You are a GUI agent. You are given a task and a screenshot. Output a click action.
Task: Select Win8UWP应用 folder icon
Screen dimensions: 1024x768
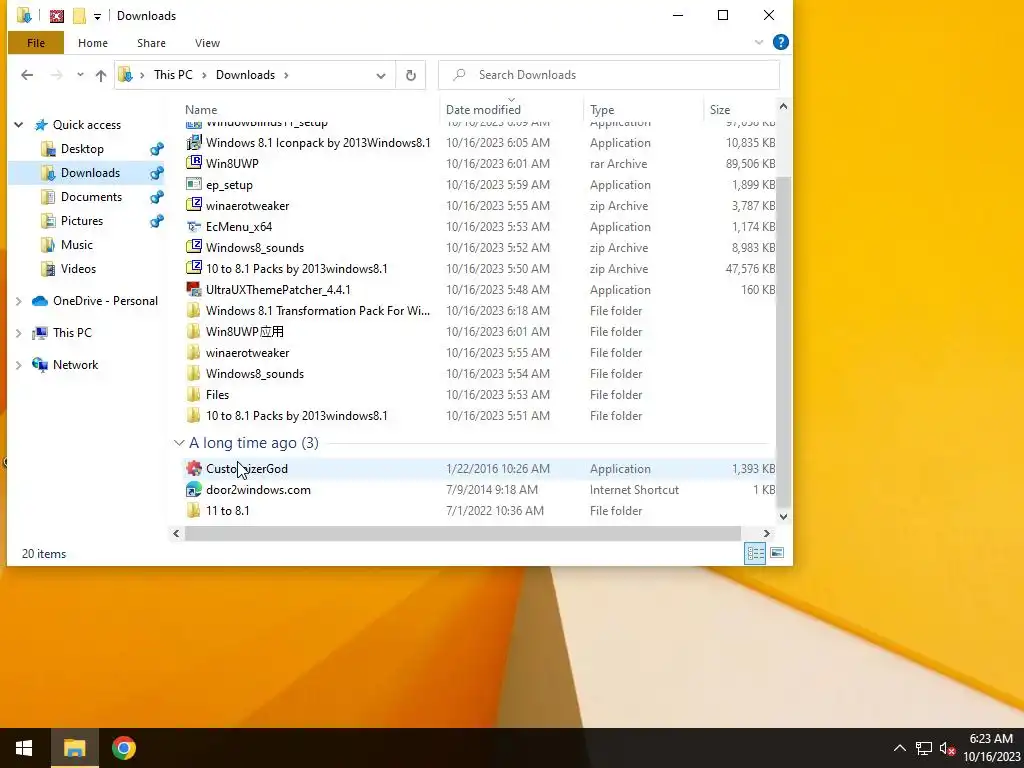point(193,332)
